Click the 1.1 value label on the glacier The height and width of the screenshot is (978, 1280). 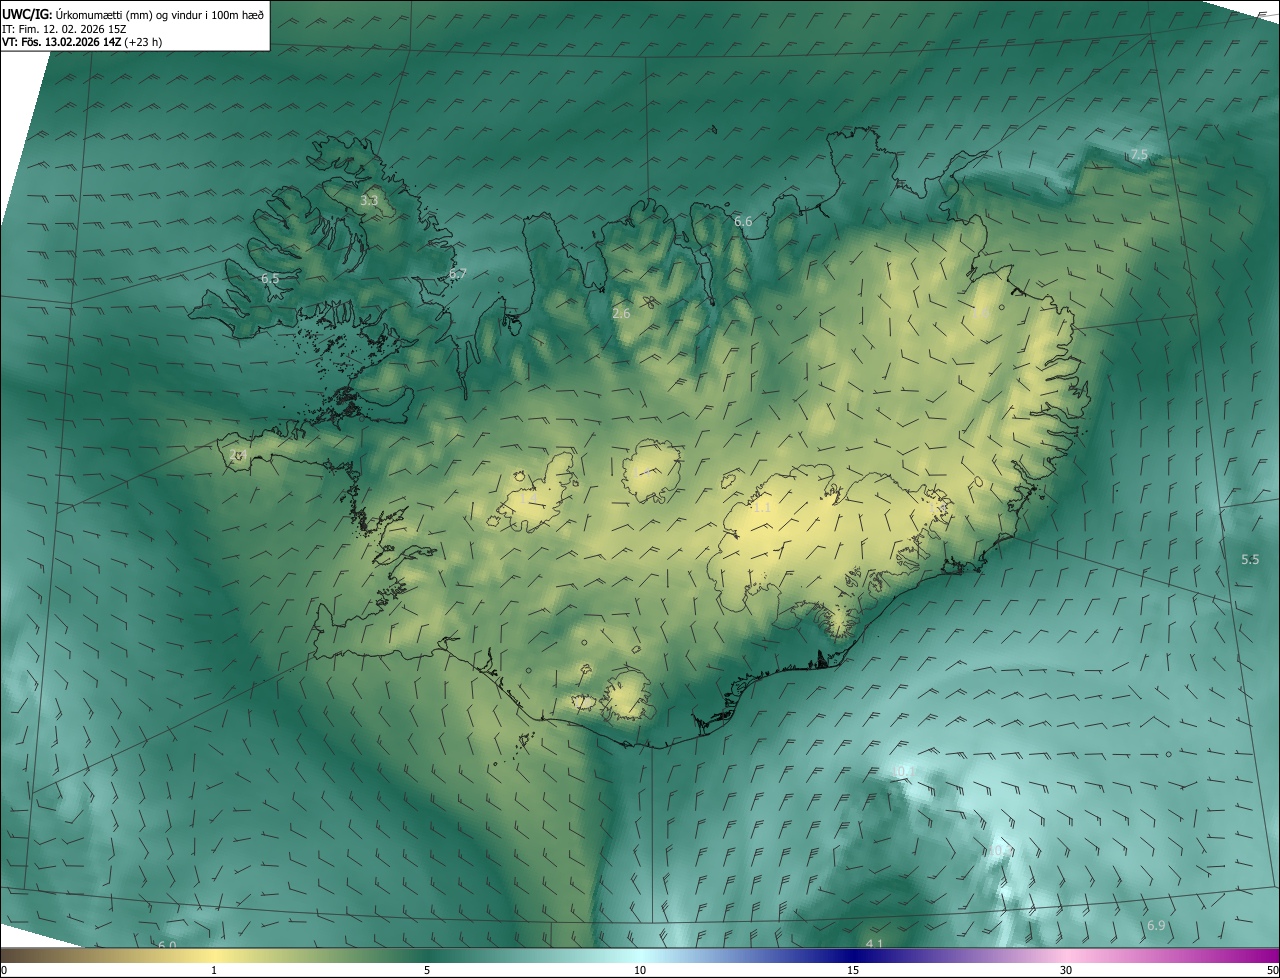click(762, 507)
